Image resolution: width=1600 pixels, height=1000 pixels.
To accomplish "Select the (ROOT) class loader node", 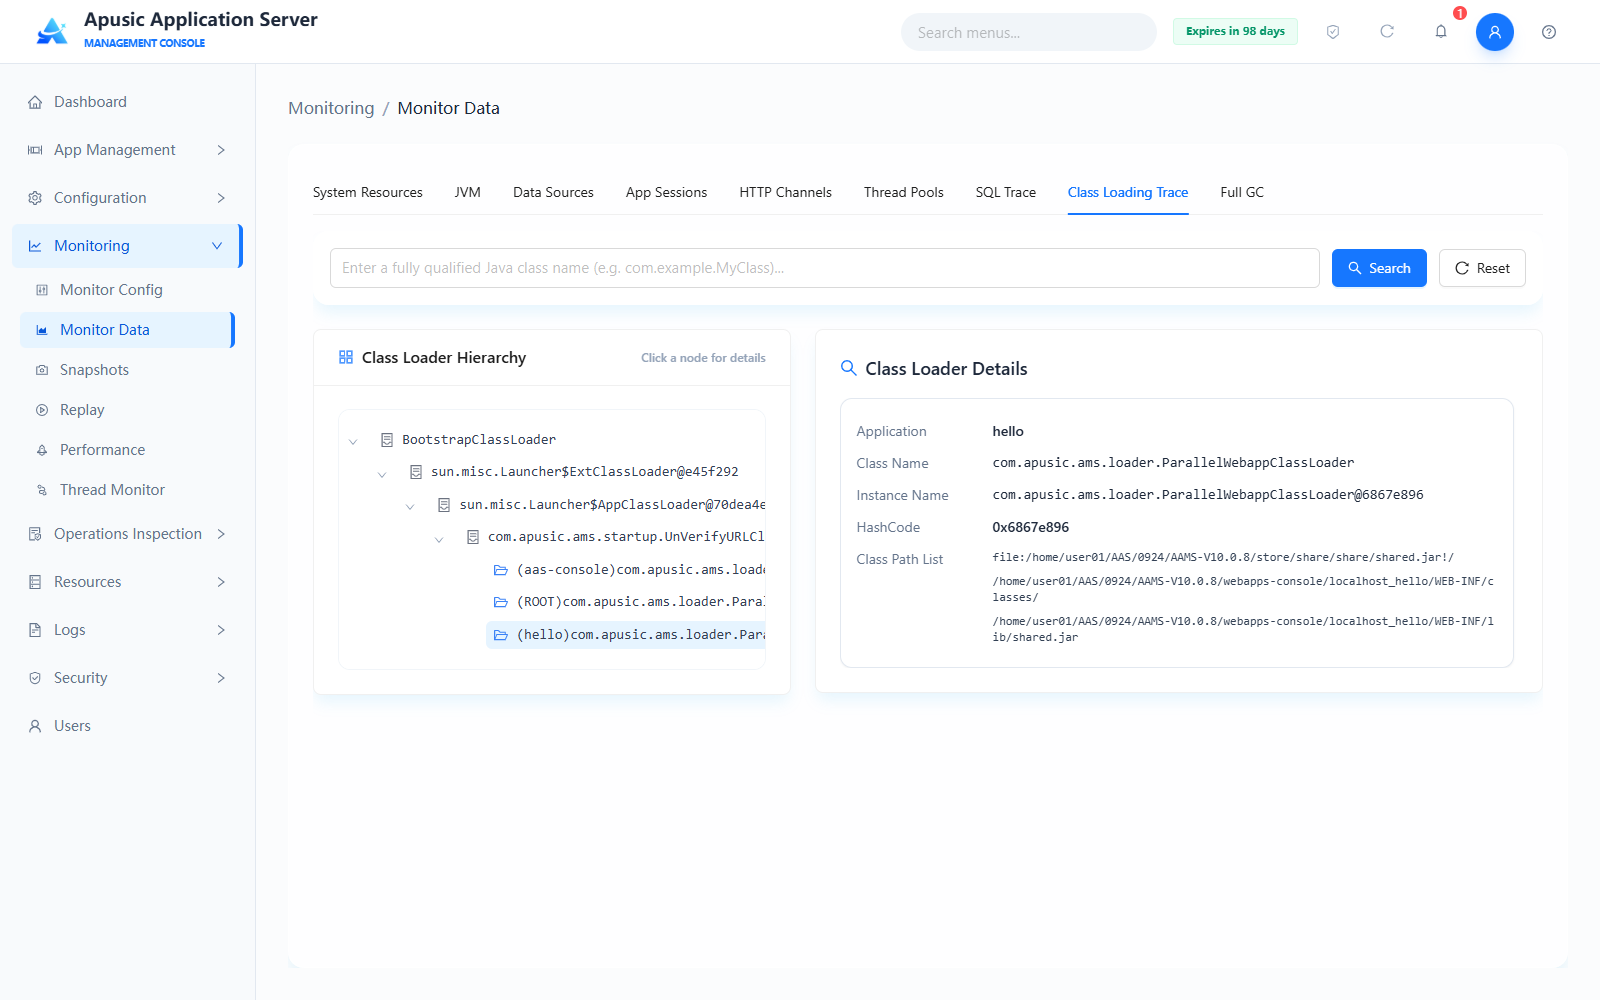I will pyautogui.click(x=626, y=602).
